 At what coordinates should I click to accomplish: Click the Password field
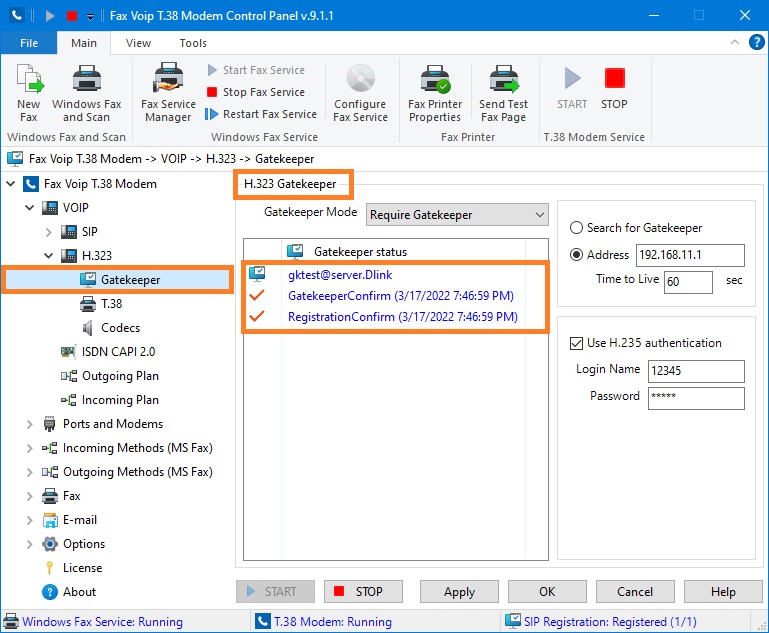(x=696, y=398)
